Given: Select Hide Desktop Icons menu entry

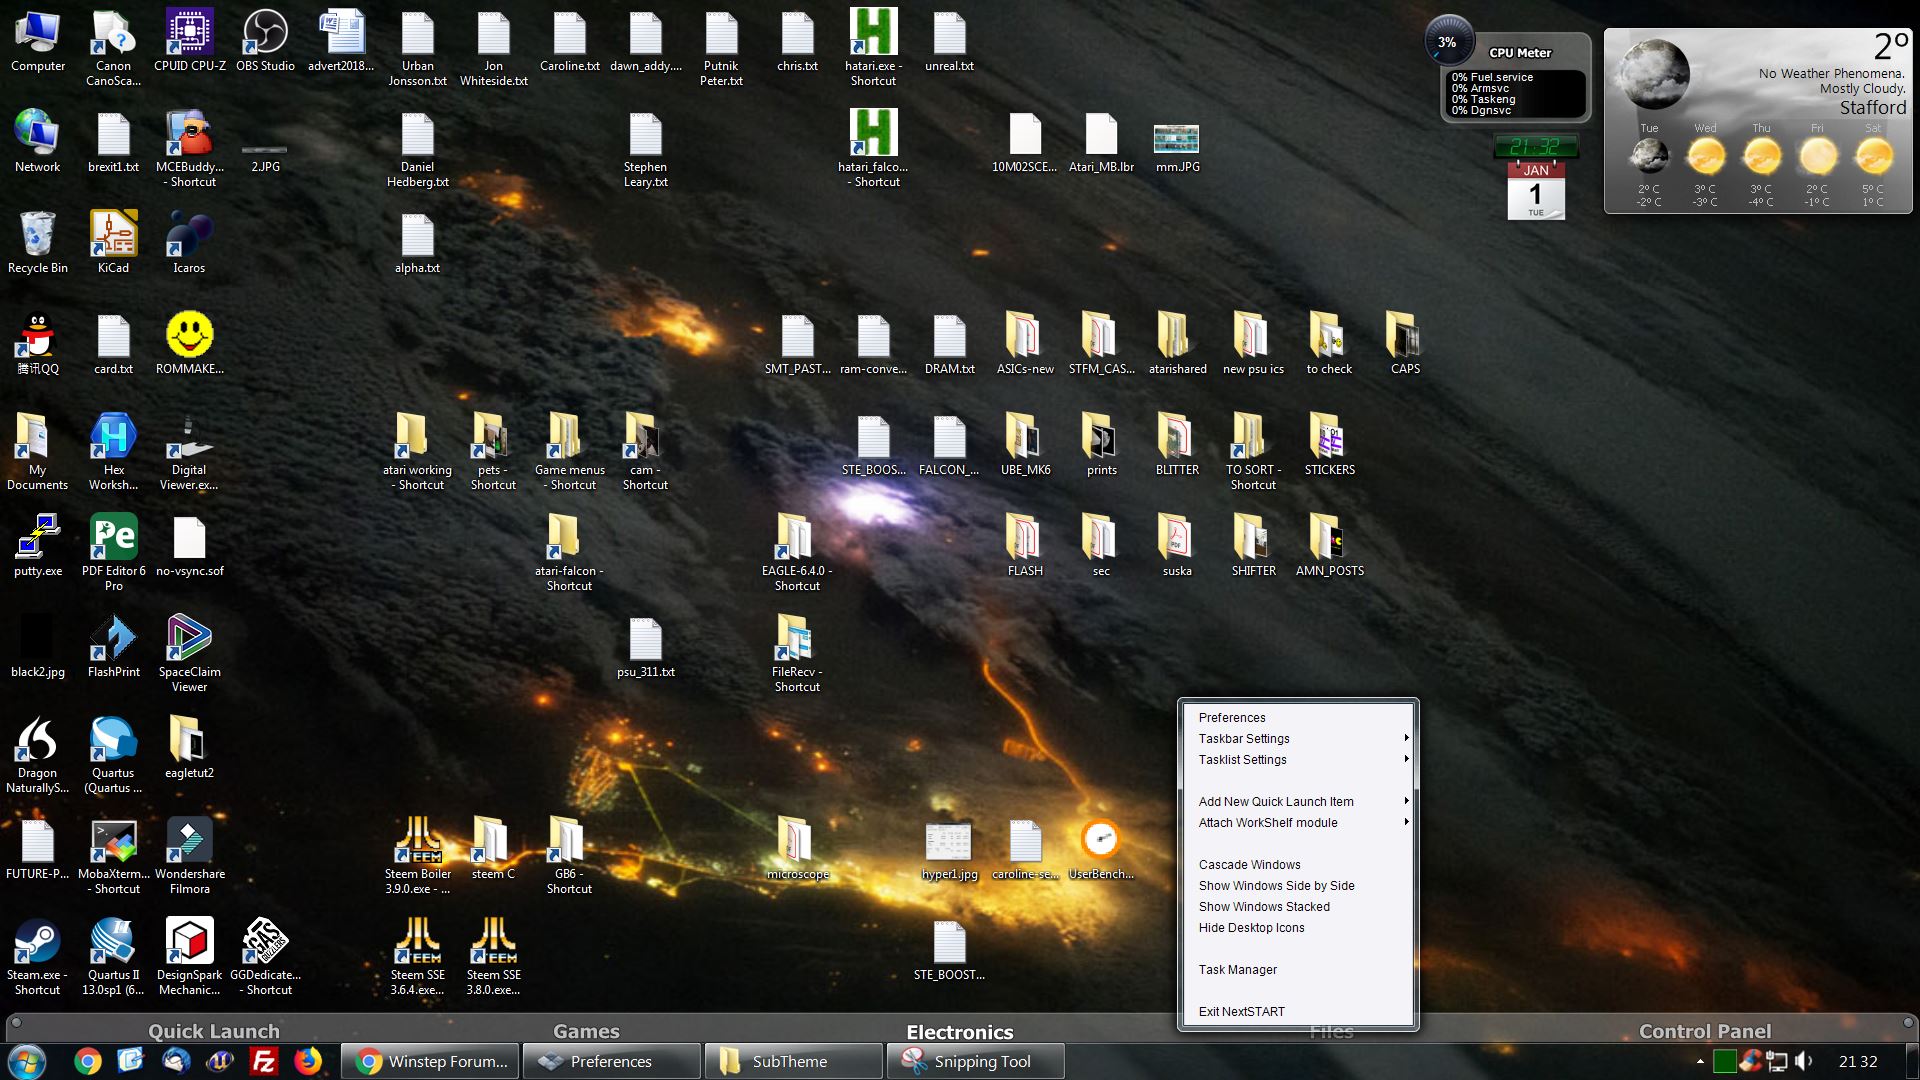Looking at the screenshot, I should (x=1251, y=928).
